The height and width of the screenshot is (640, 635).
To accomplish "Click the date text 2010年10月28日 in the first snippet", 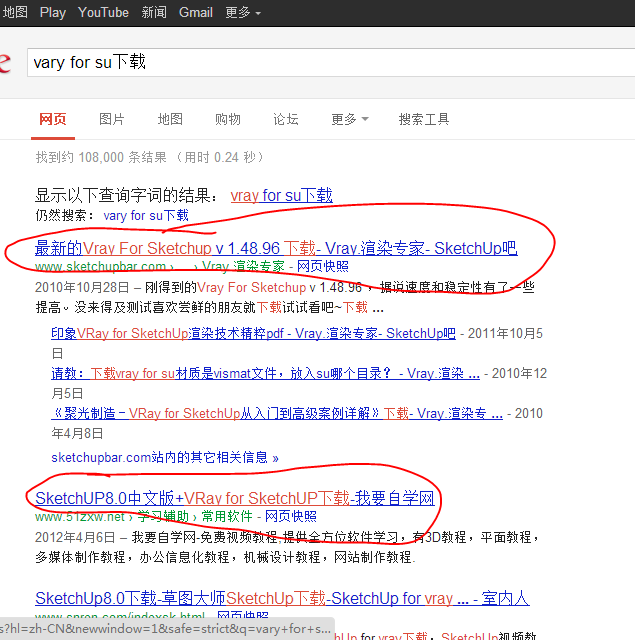I will pyautogui.click(x=82, y=287).
